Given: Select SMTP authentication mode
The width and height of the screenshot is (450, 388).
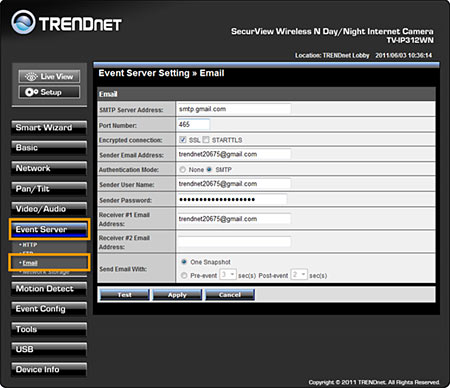Looking at the screenshot, I should pyautogui.click(x=209, y=169).
